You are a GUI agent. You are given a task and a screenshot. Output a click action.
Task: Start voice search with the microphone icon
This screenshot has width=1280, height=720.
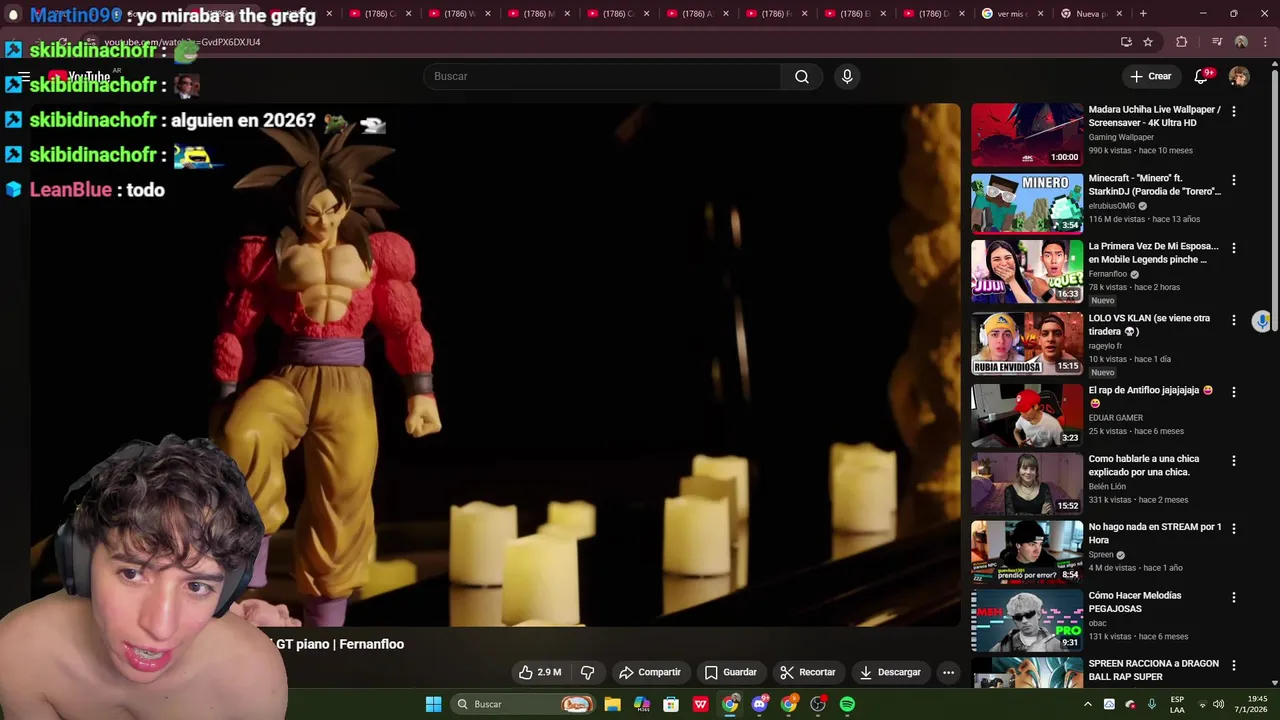pos(847,77)
